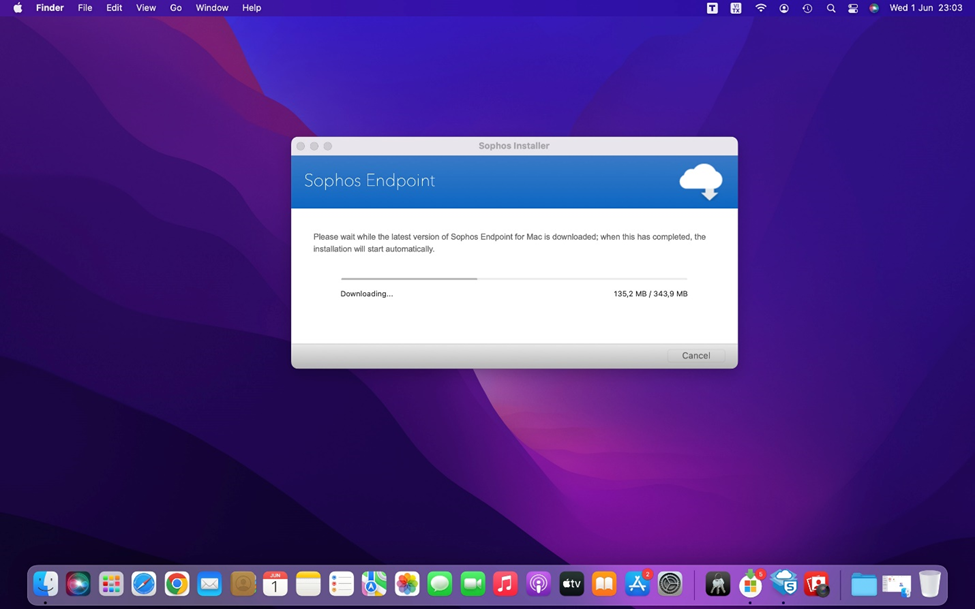Open System Preferences from the Dock
The width and height of the screenshot is (975, 609).
coord(670,584)
